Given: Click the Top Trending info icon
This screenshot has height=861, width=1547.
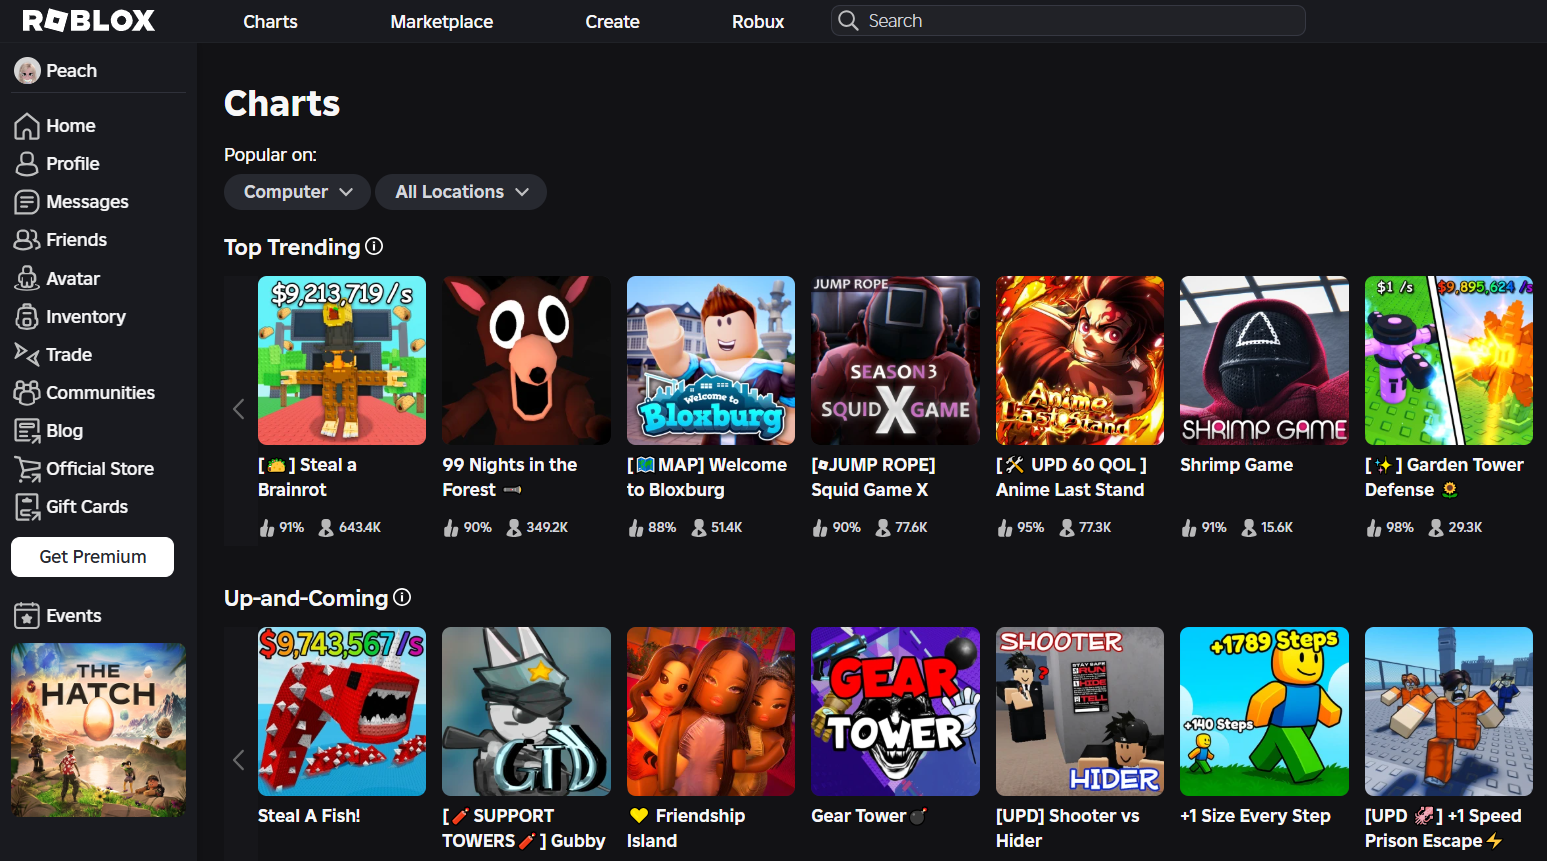Looking at the screenshot, I should coord(374,246).
